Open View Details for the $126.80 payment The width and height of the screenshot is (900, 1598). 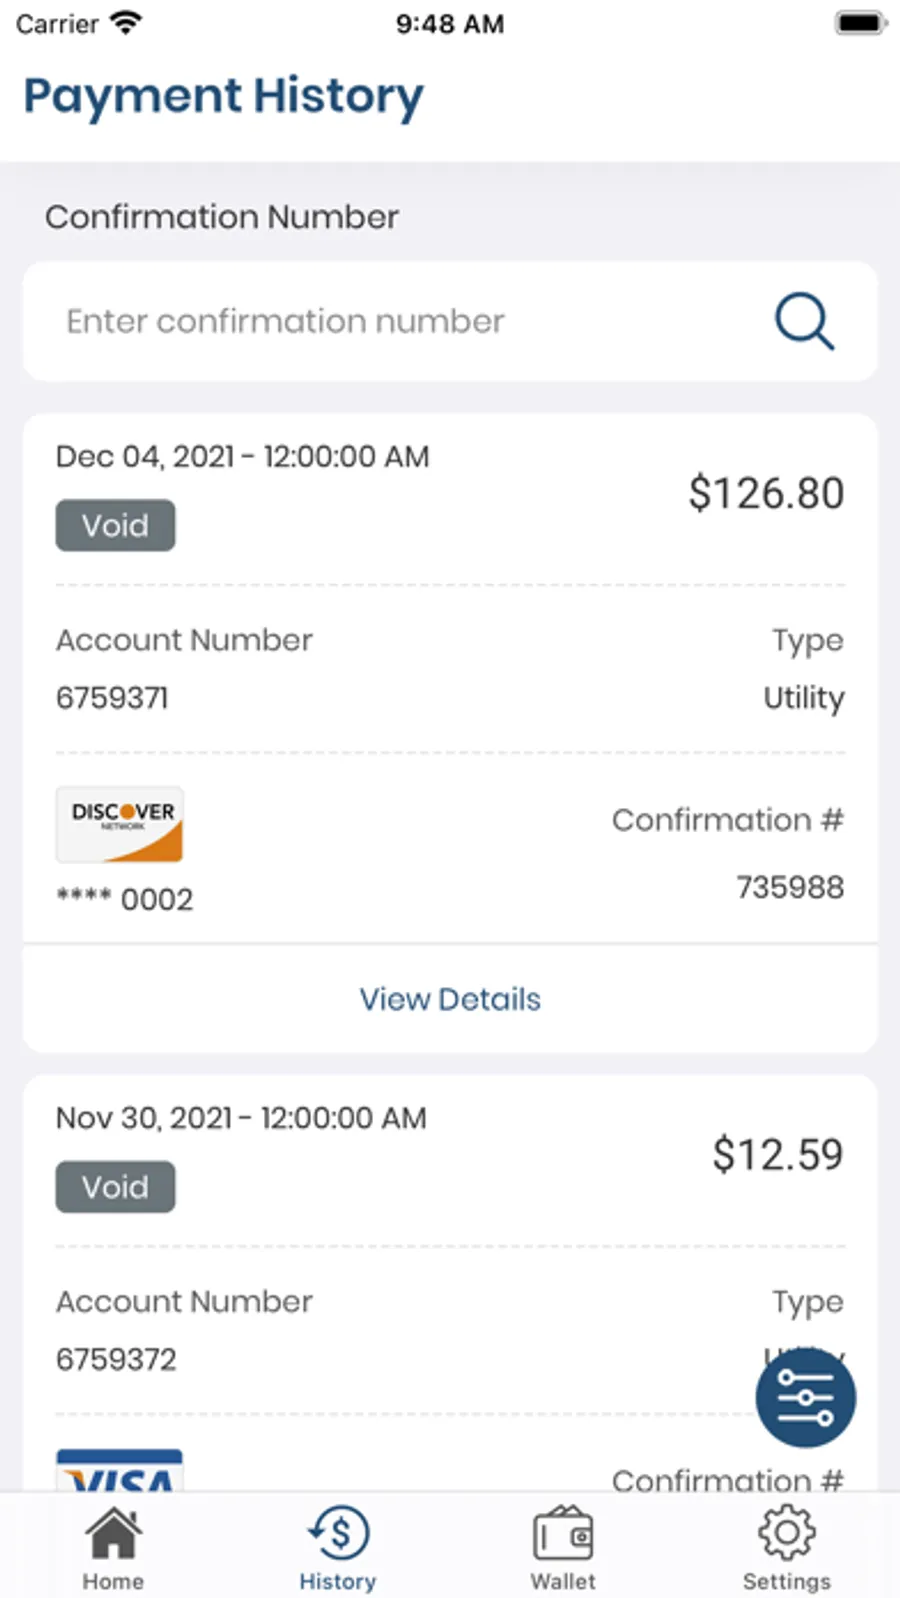click(x=450, y=999)
